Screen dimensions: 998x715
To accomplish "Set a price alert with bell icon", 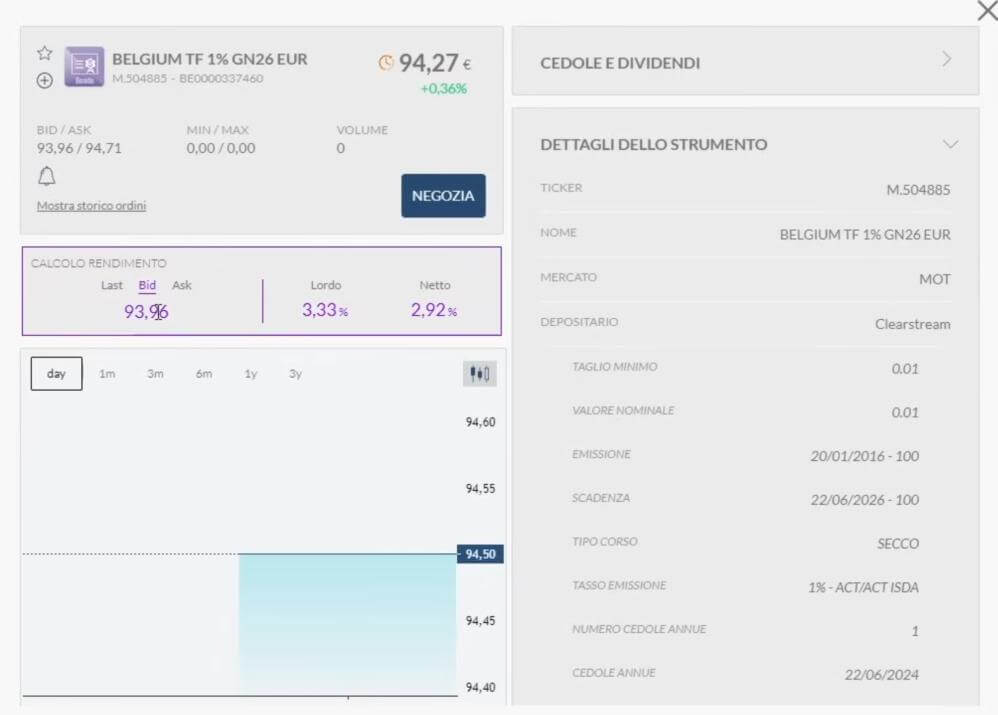I will coord(46,177).
